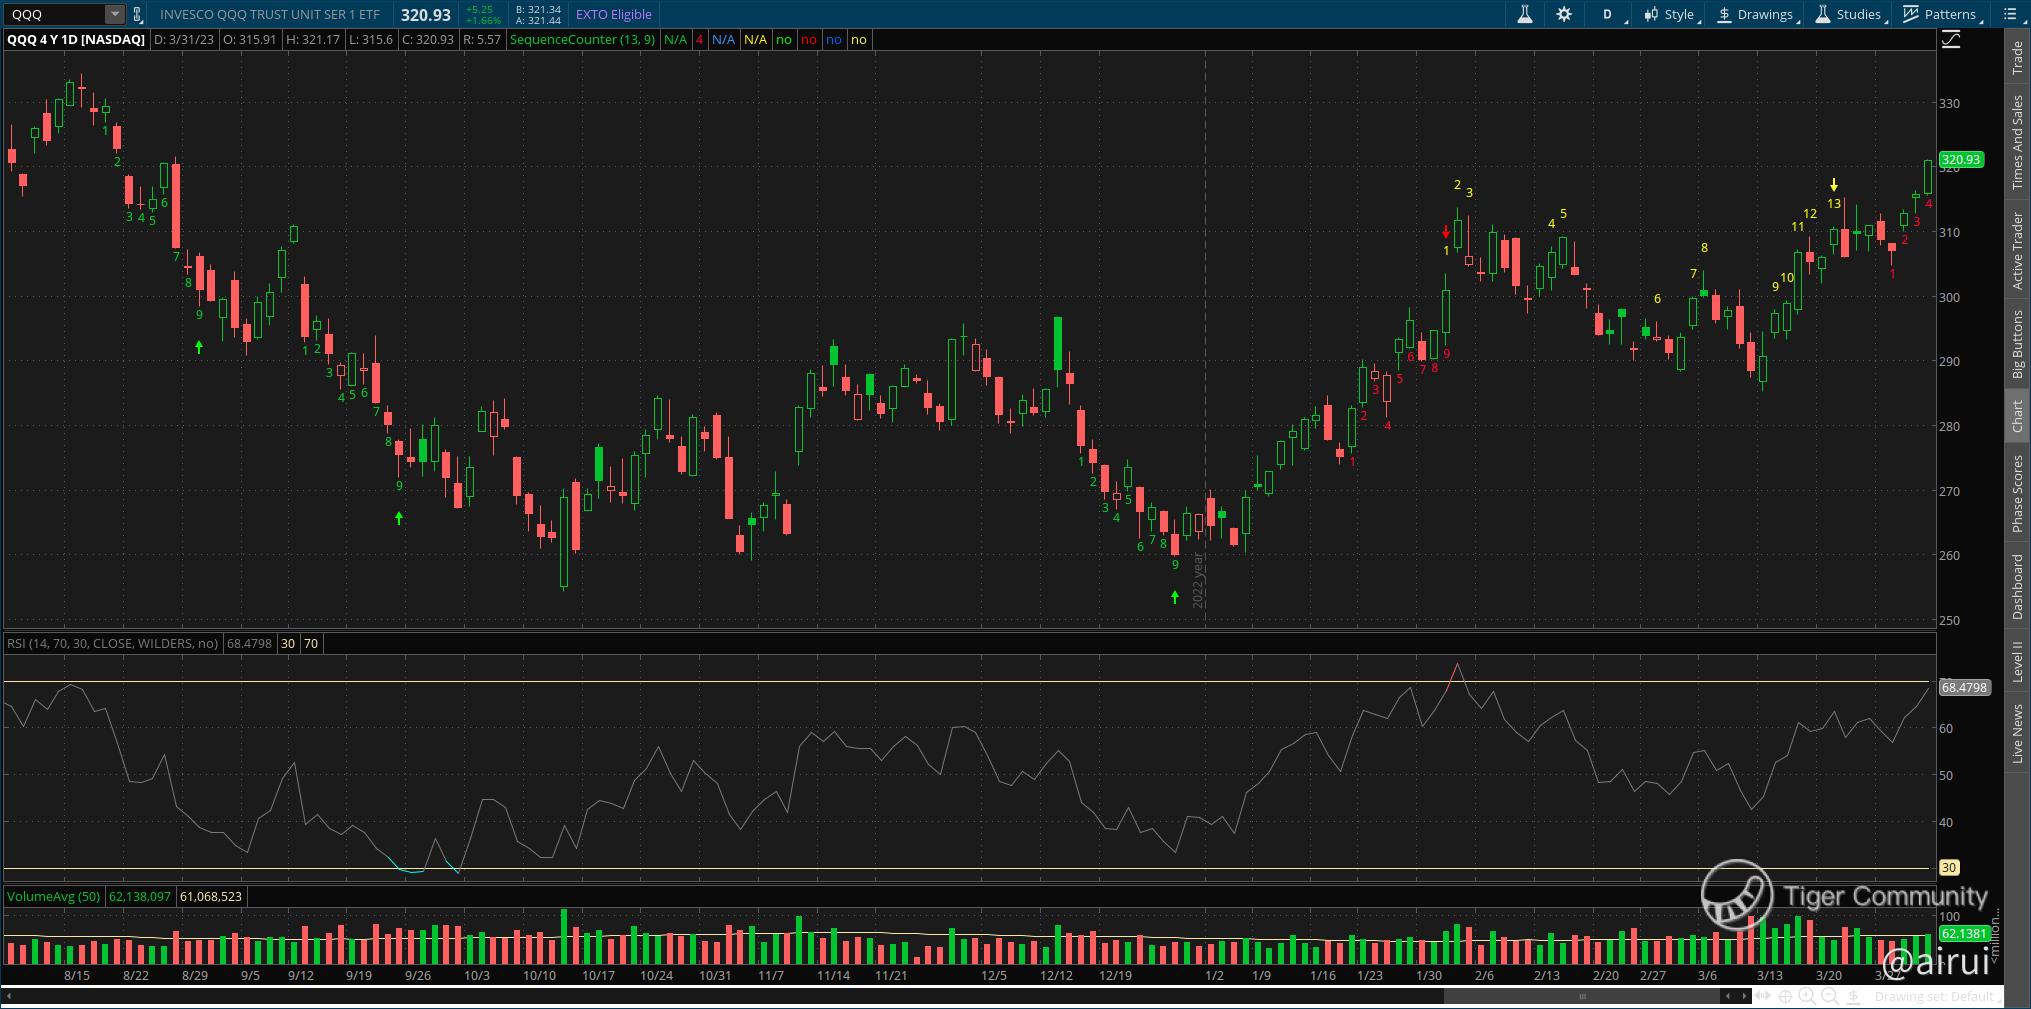Click the R: 5.57 range value
Screen dimensions: 2031x1009
[x=482, y=39]
